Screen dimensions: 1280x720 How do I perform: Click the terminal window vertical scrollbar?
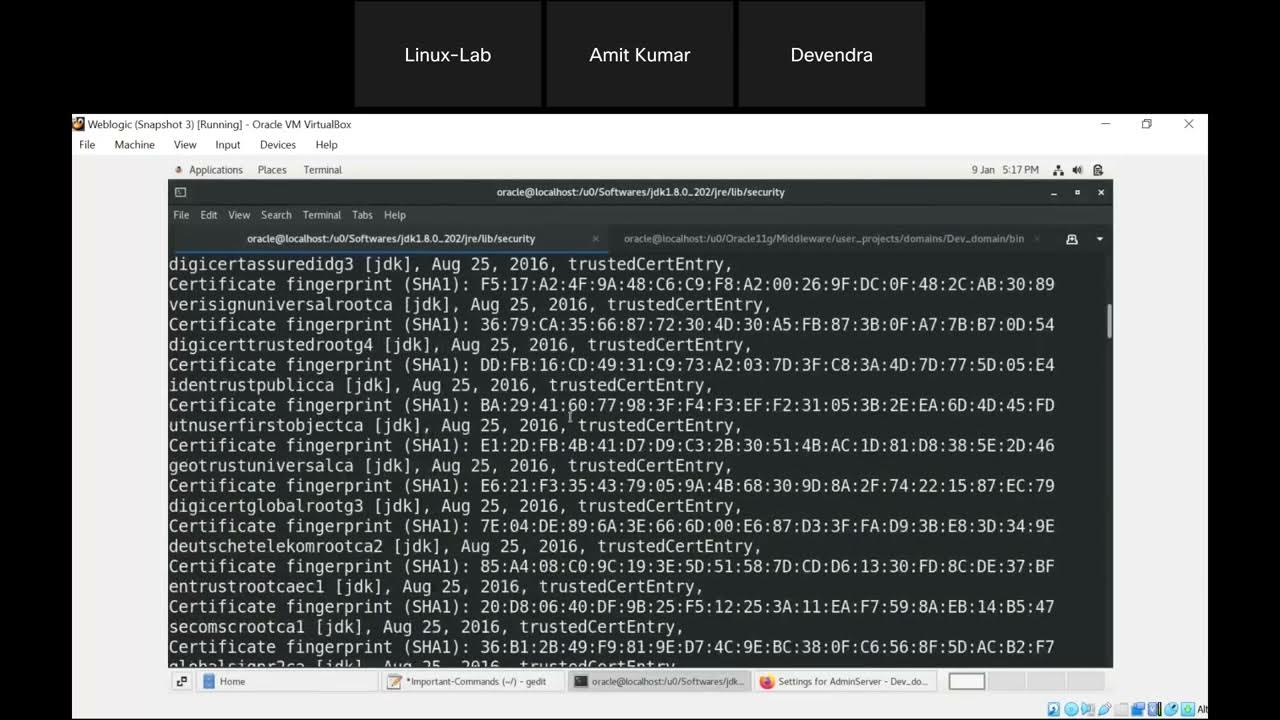point(1108,320)
